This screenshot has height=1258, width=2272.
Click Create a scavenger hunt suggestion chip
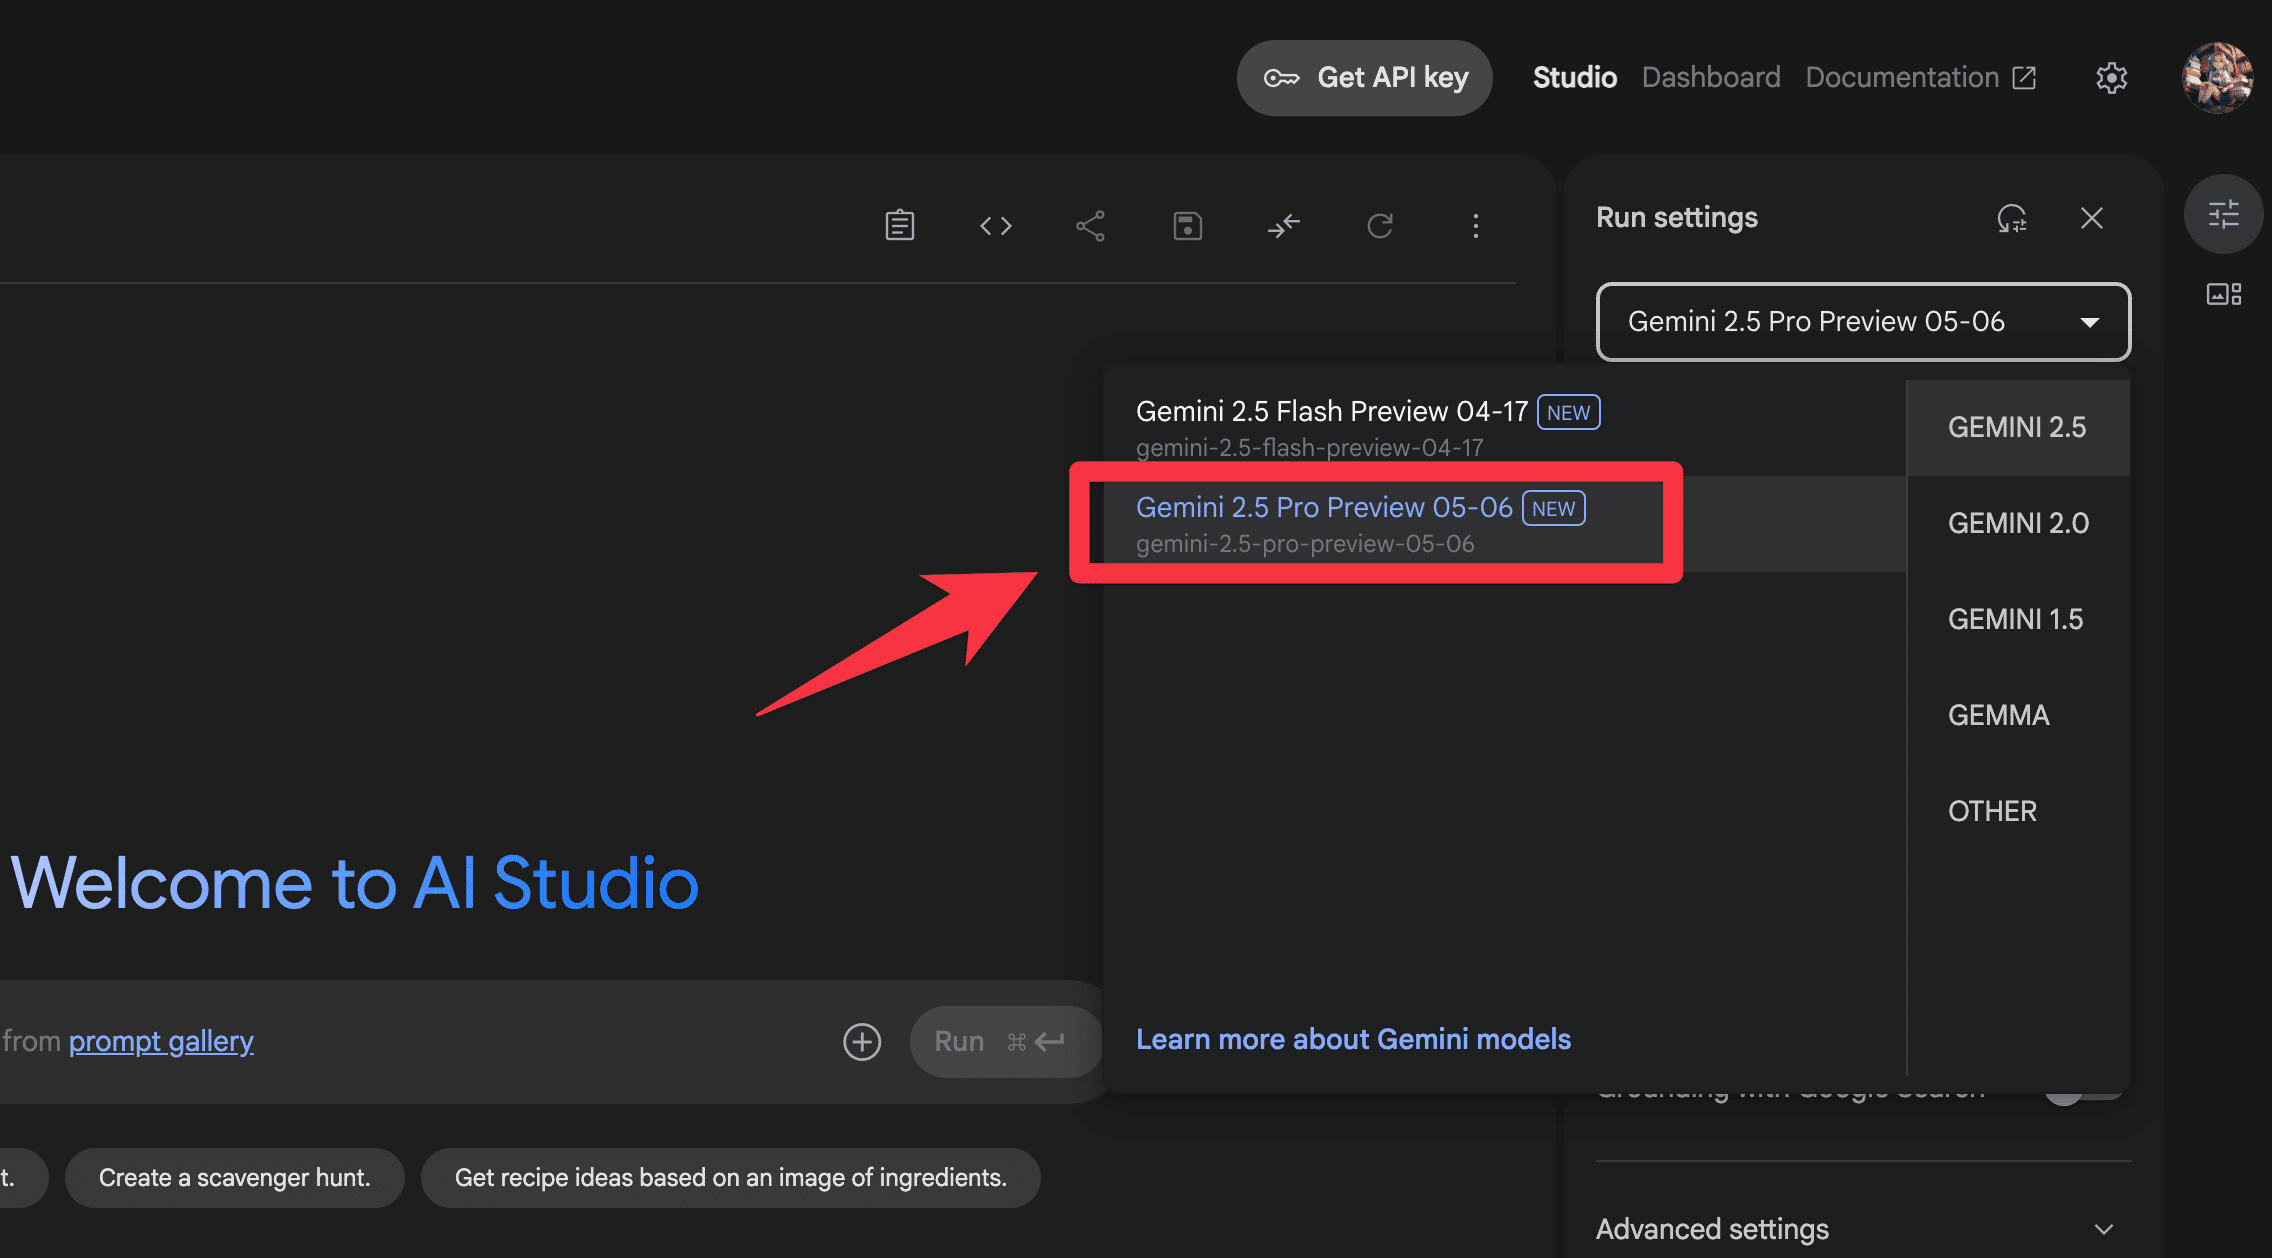point(234,1178)
